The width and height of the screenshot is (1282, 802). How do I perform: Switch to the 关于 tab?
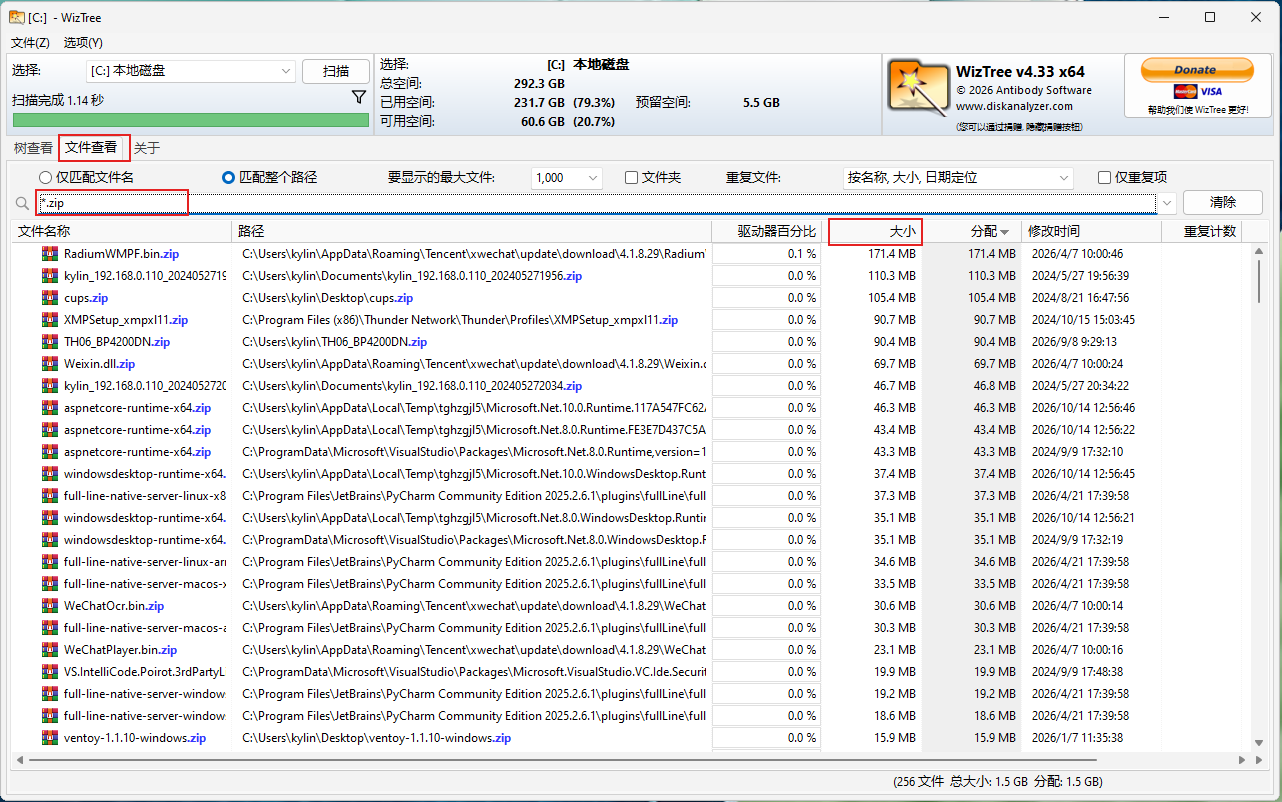(x=147, y=148)
